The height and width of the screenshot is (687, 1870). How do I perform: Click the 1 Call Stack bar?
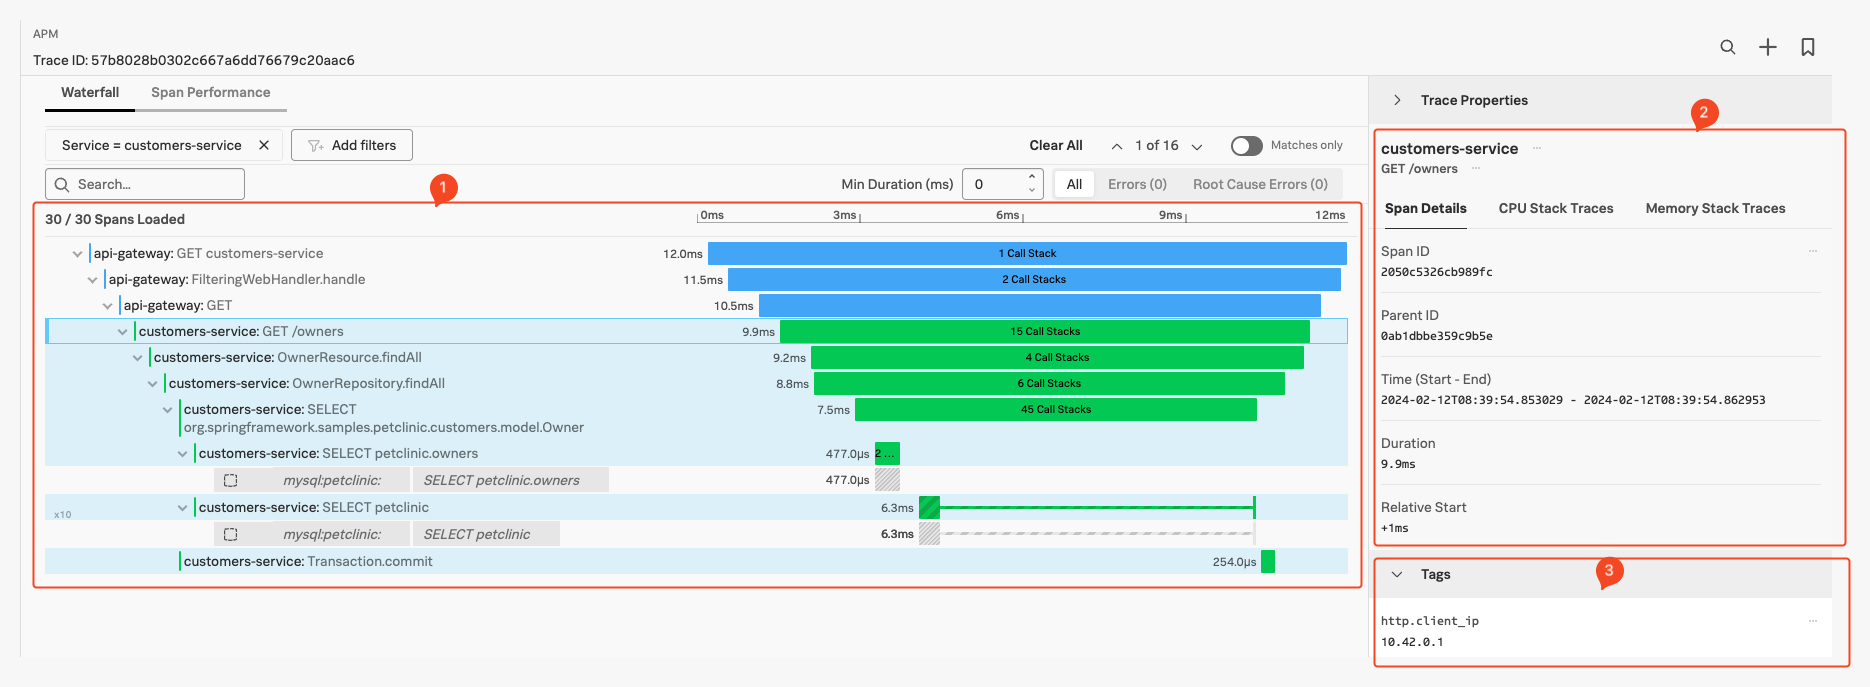pos(1027,253)
